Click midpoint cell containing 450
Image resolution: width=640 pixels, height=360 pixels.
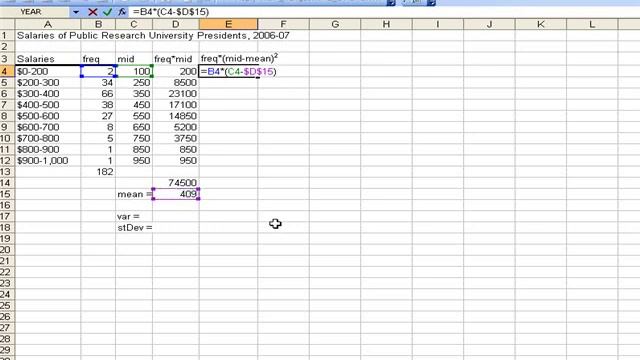pos(134,105)
